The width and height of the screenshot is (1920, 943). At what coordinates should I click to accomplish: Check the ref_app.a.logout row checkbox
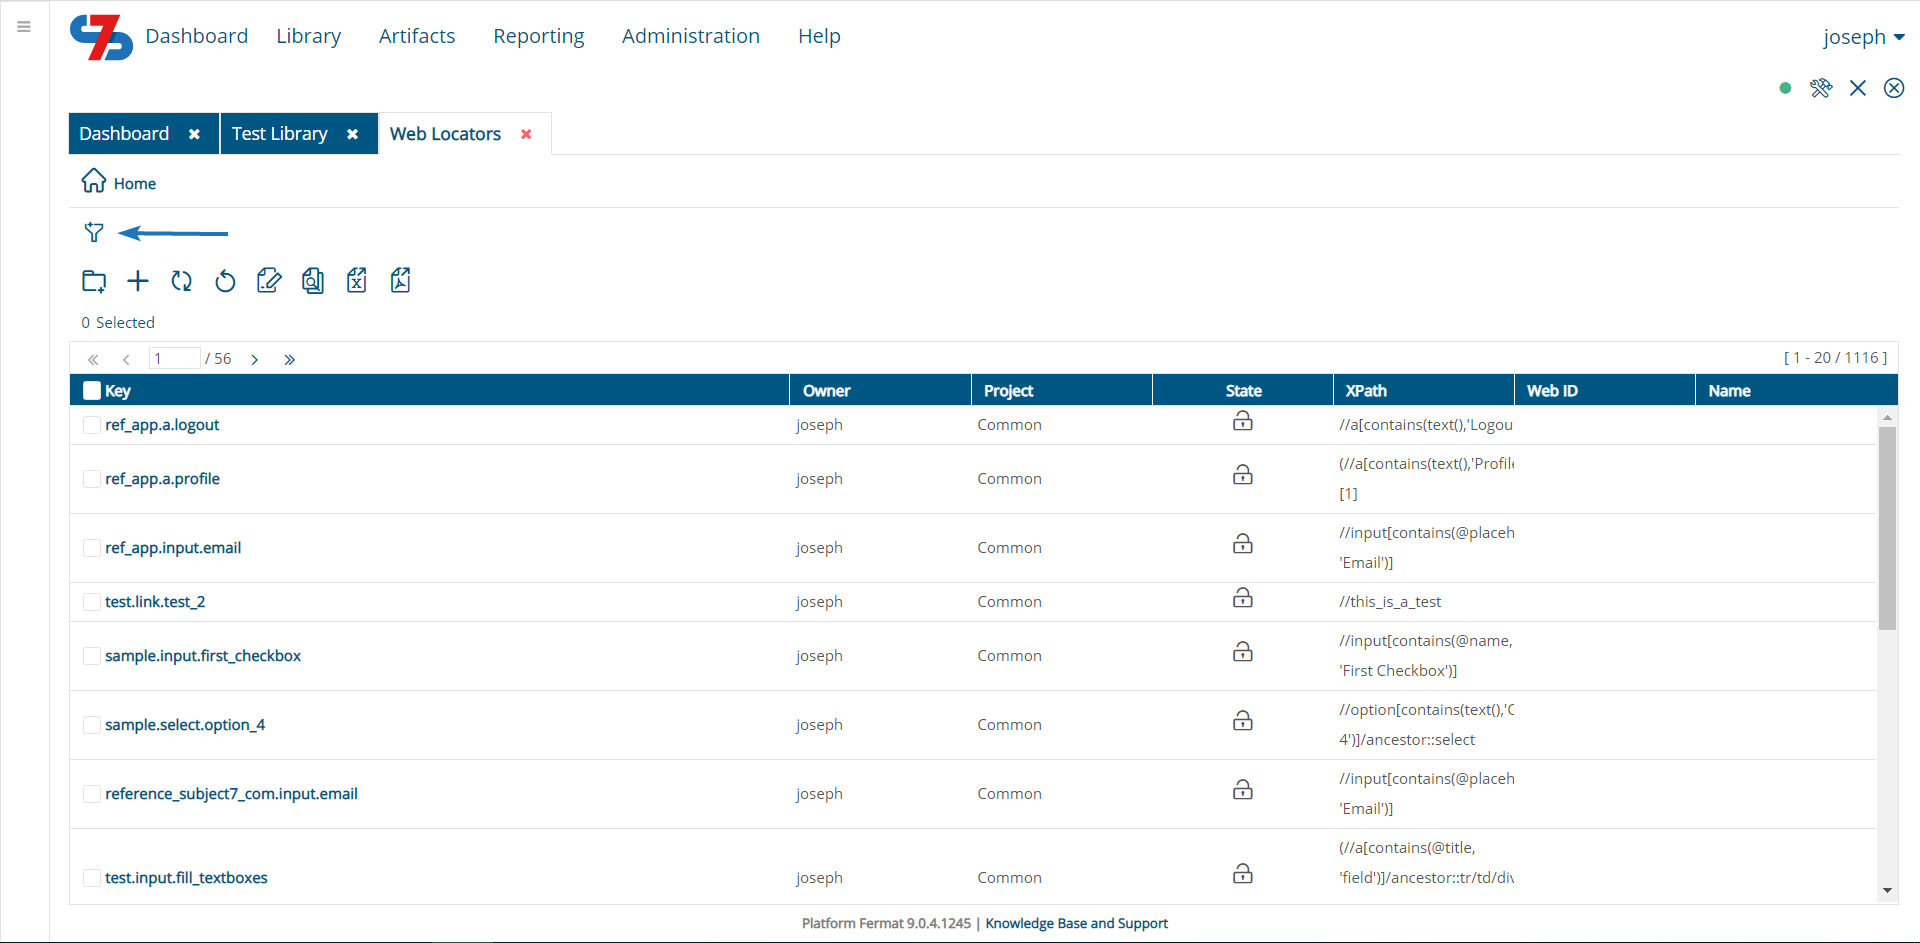click(x=91, y=424)
